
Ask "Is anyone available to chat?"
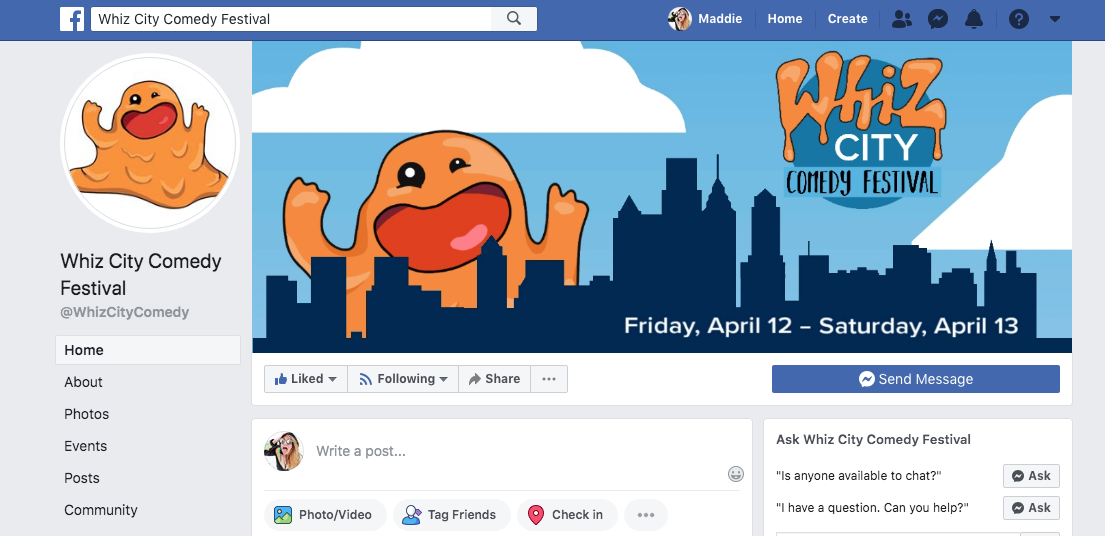1031,476
